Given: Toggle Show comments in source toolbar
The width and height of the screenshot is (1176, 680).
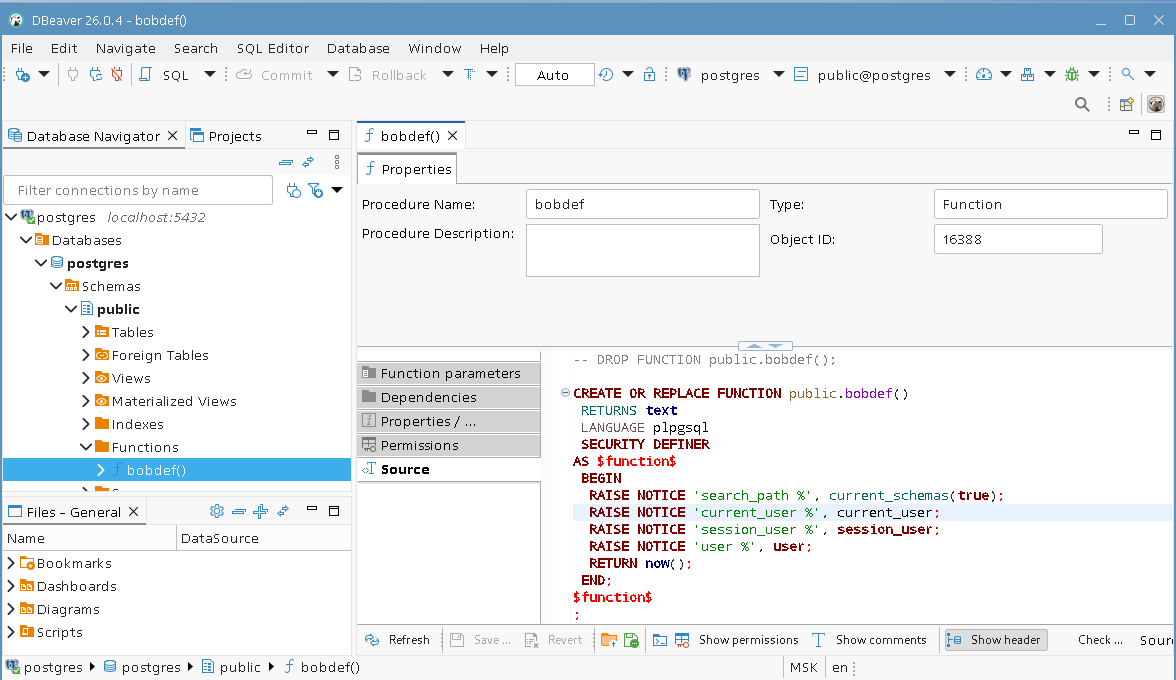Looking at the screenshot, I should pos(869,640).
